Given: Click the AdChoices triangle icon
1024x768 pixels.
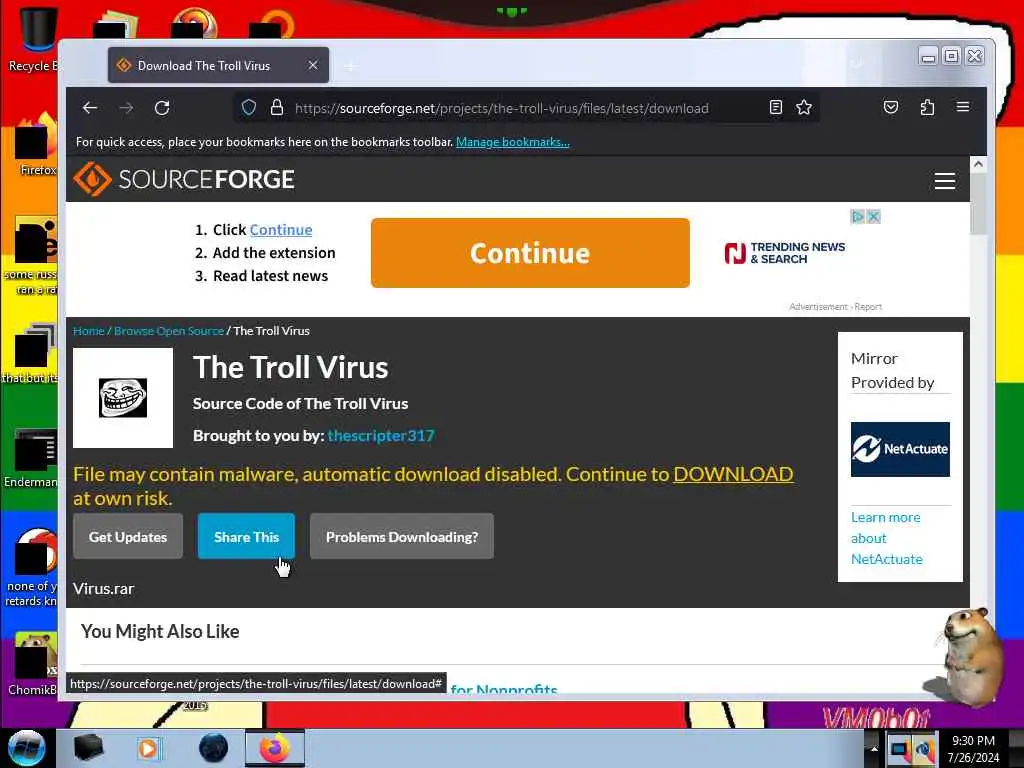Looking at the screenshot, I should (858, 216).
